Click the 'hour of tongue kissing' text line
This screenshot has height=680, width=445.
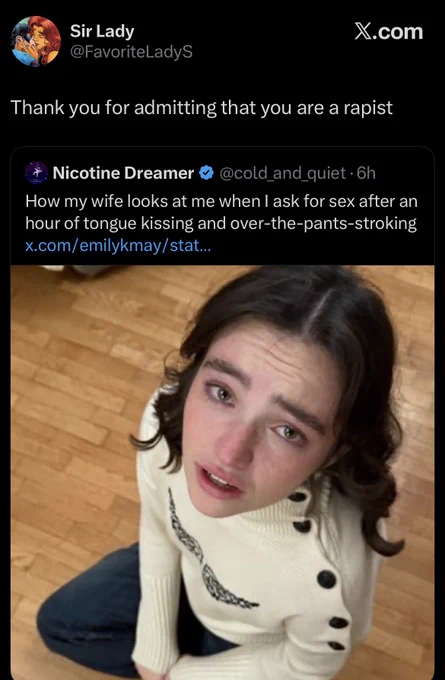point(221,223)
